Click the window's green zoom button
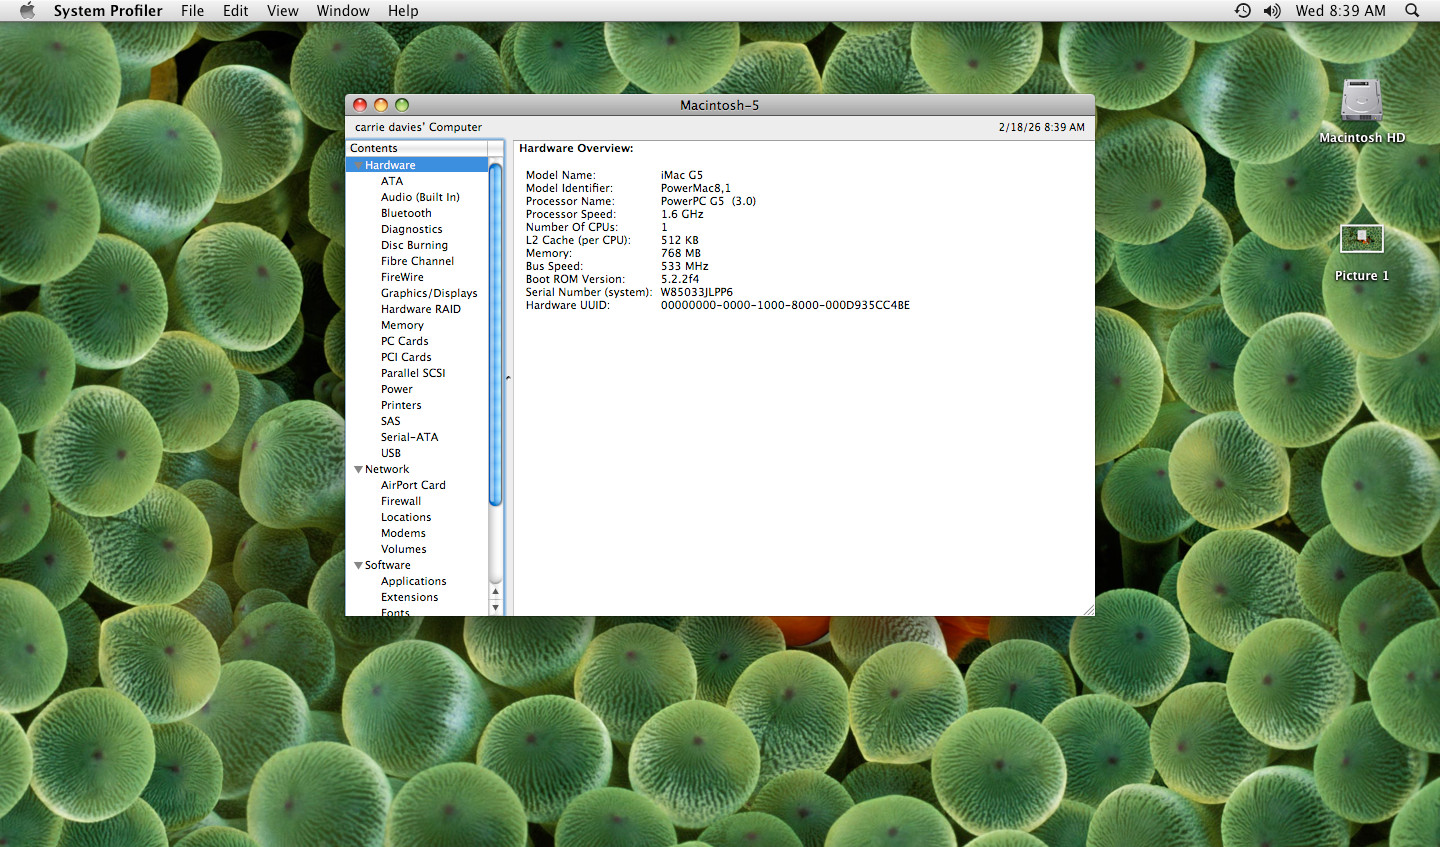Image resolution: width=1440 pixels, height=847 pixels. coord(402,105)
